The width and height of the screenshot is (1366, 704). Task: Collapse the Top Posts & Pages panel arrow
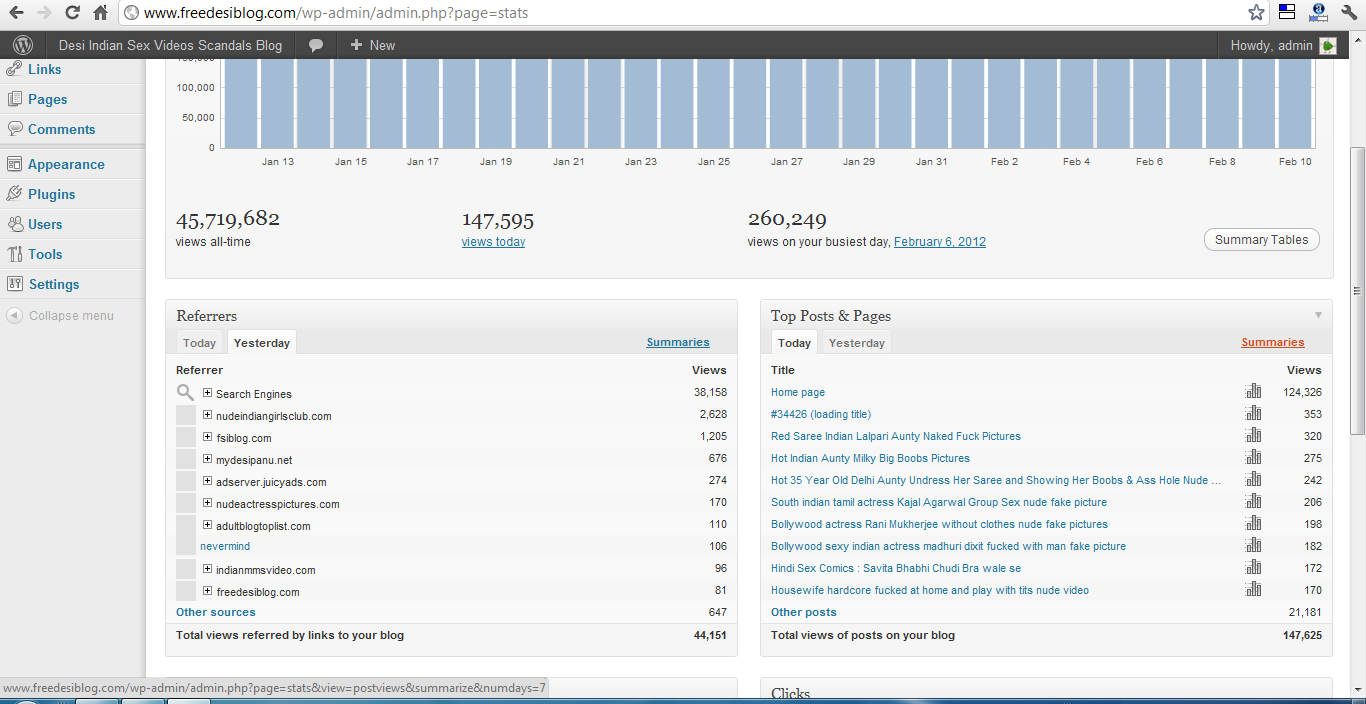1318,315
